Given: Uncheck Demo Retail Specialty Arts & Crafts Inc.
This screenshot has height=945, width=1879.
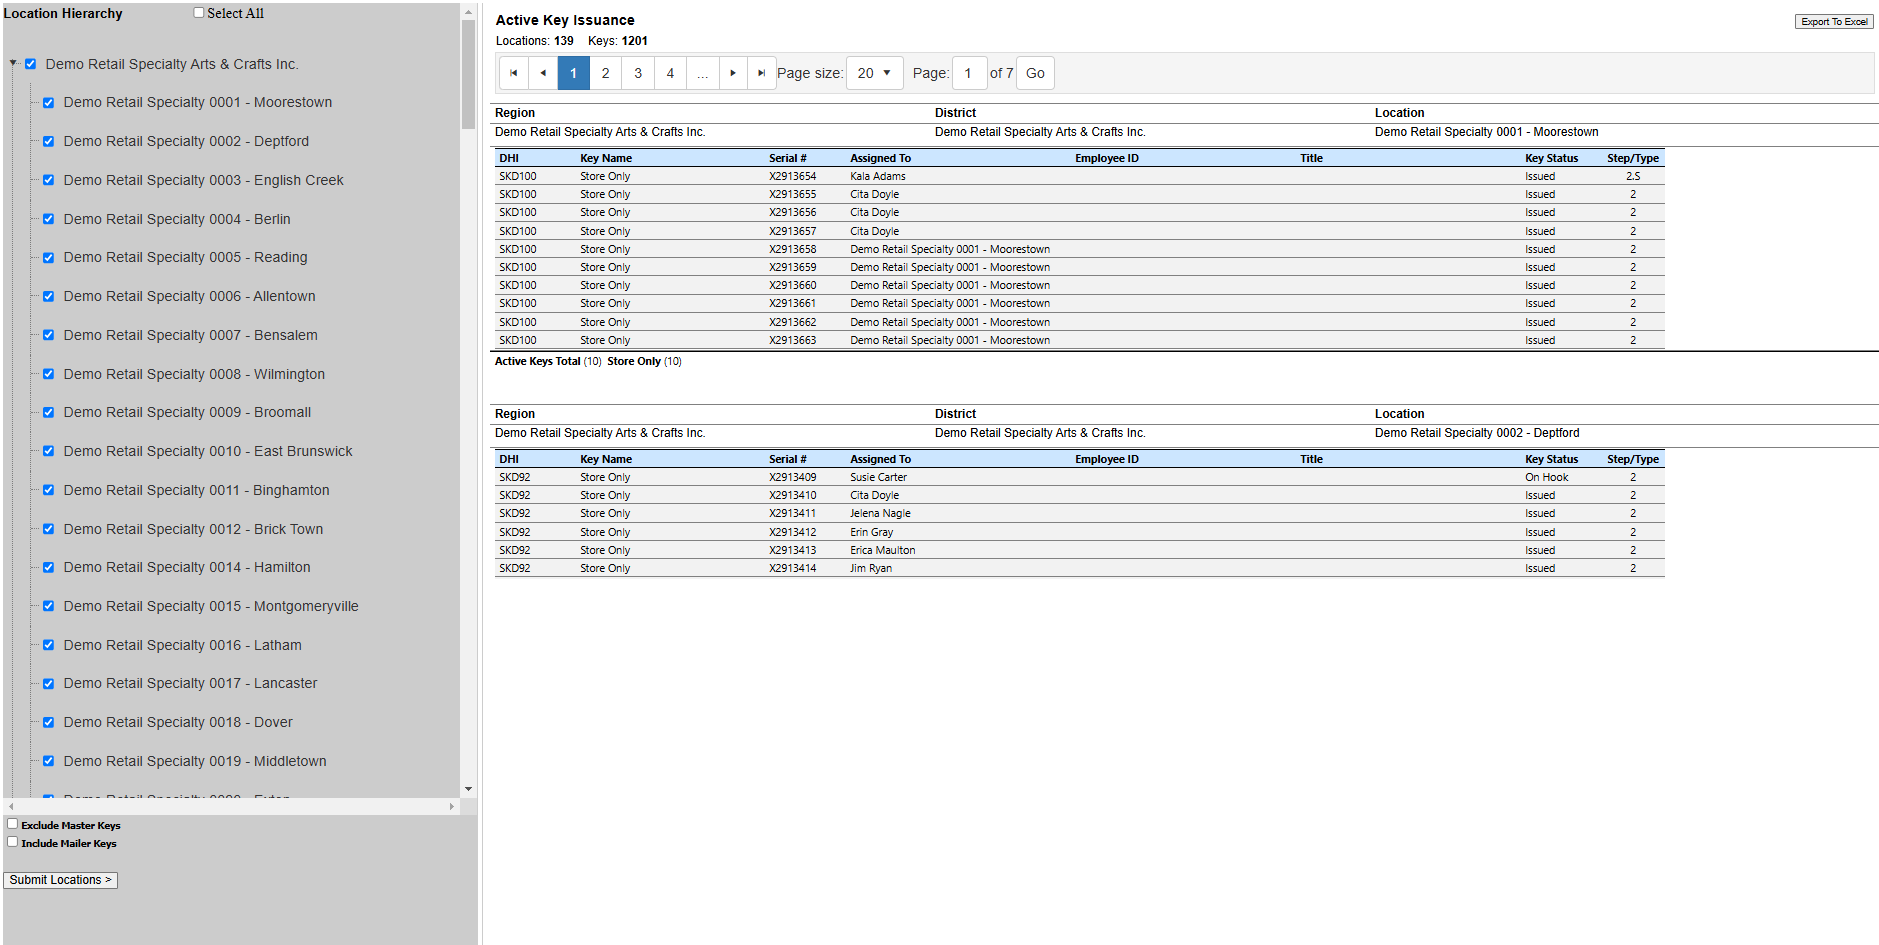Looking at the screenshot, I should tap(30, 64).
